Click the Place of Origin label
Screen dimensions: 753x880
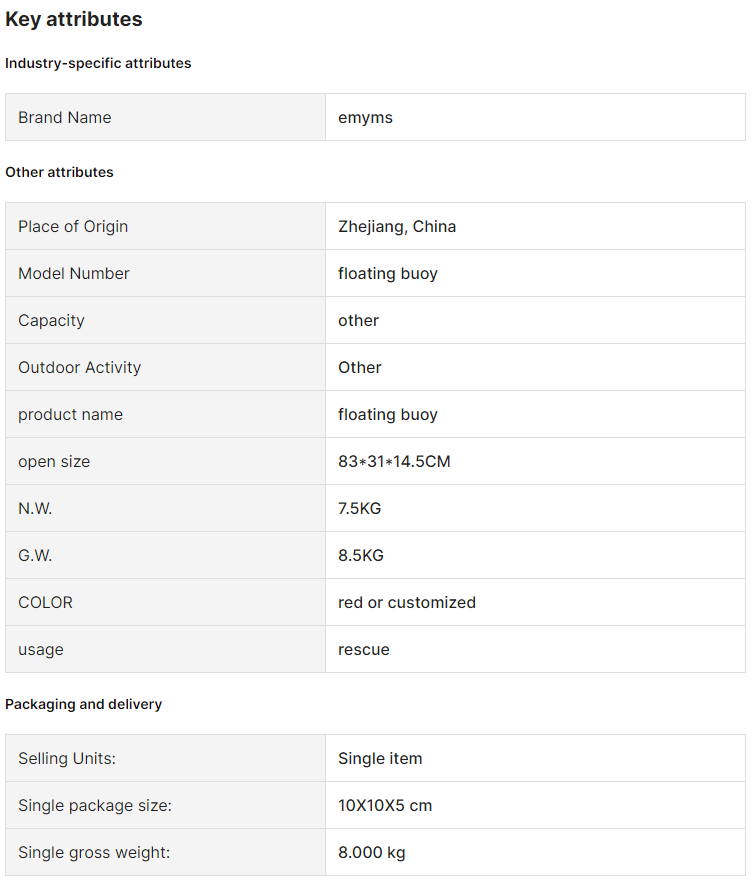pos(73,227)
